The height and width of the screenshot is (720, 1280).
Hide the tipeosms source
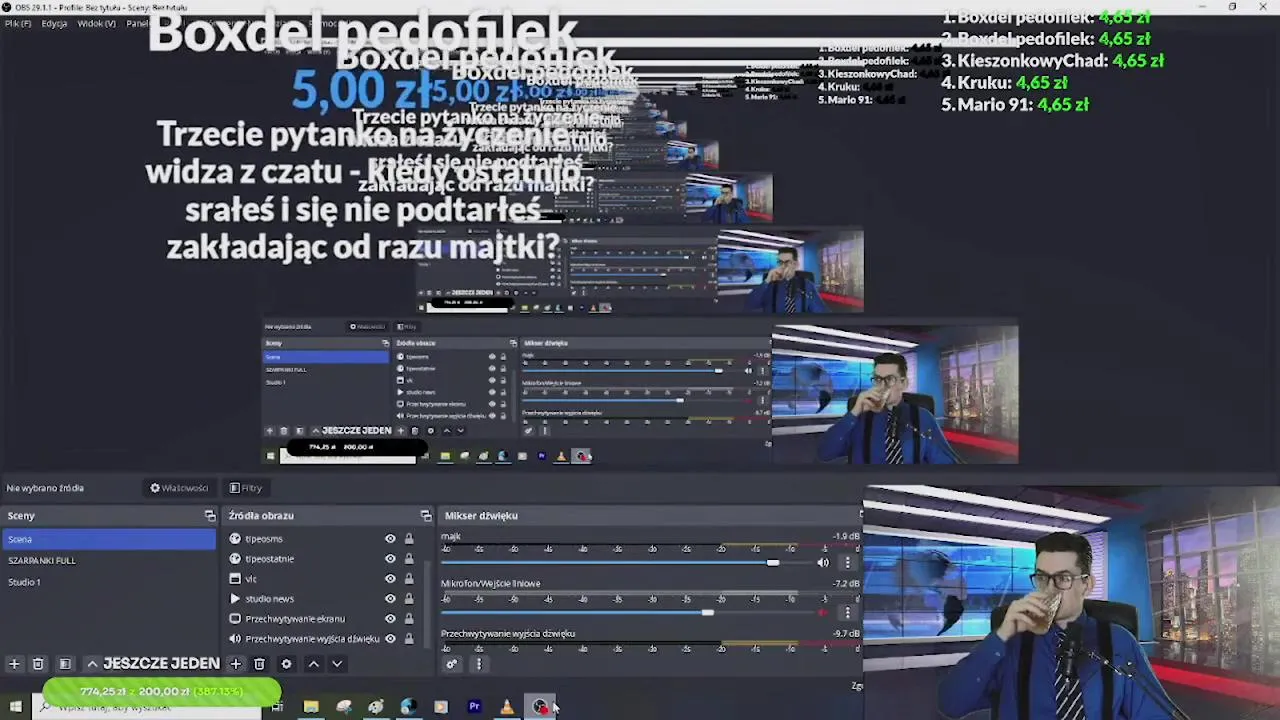coord(390,539)
